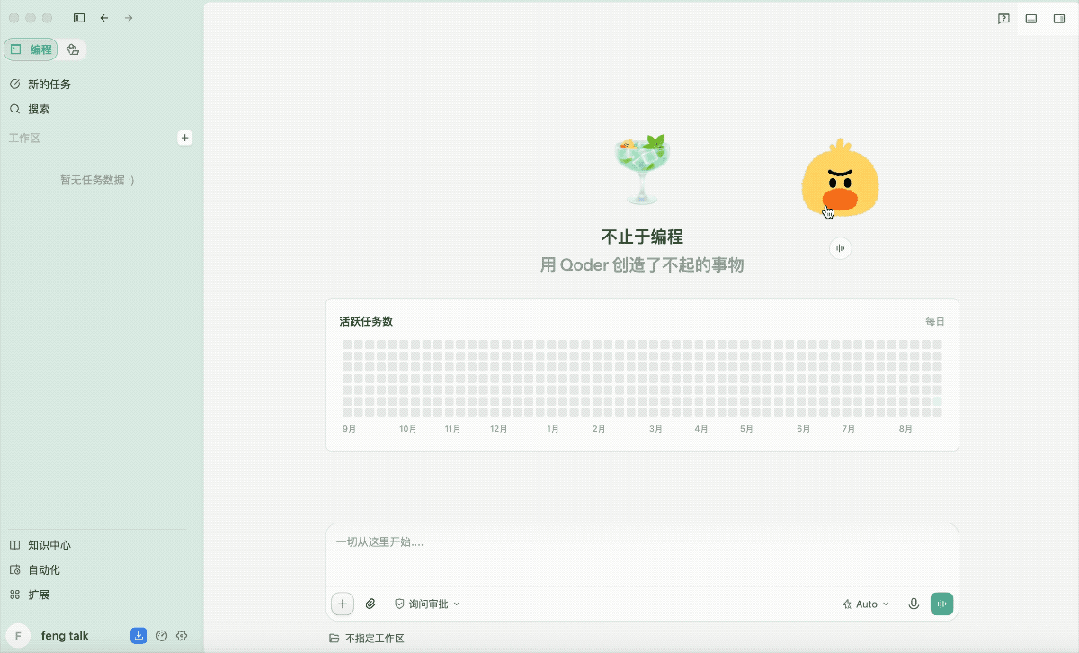This screenshot has width=1079, height=653.
Task: Click the 活跃任务数 chart title
Action: pyautogui.click(x=366, y=321)
